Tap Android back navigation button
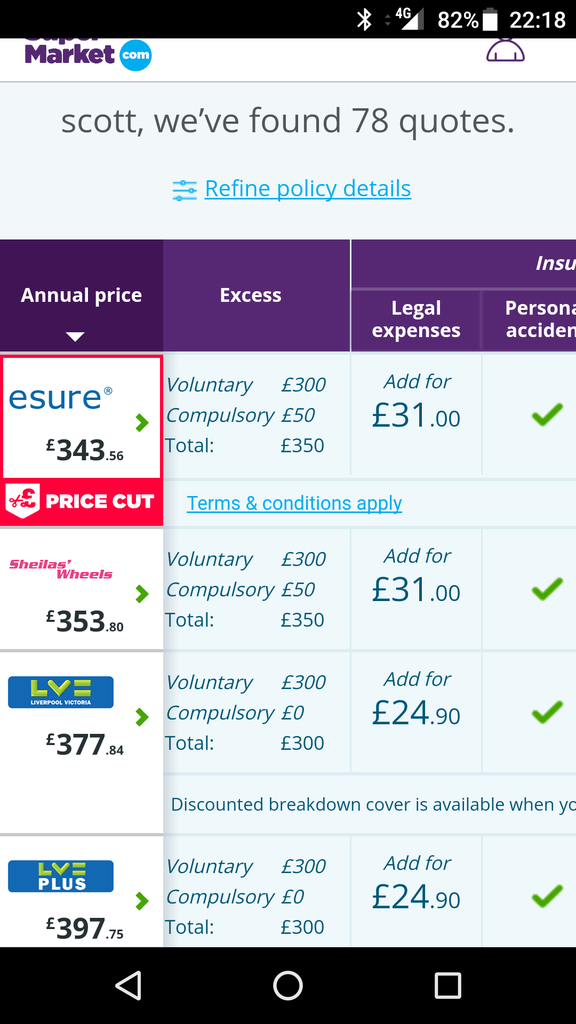This screenshot has width=576, height=1024. click(x=128, y=985)
